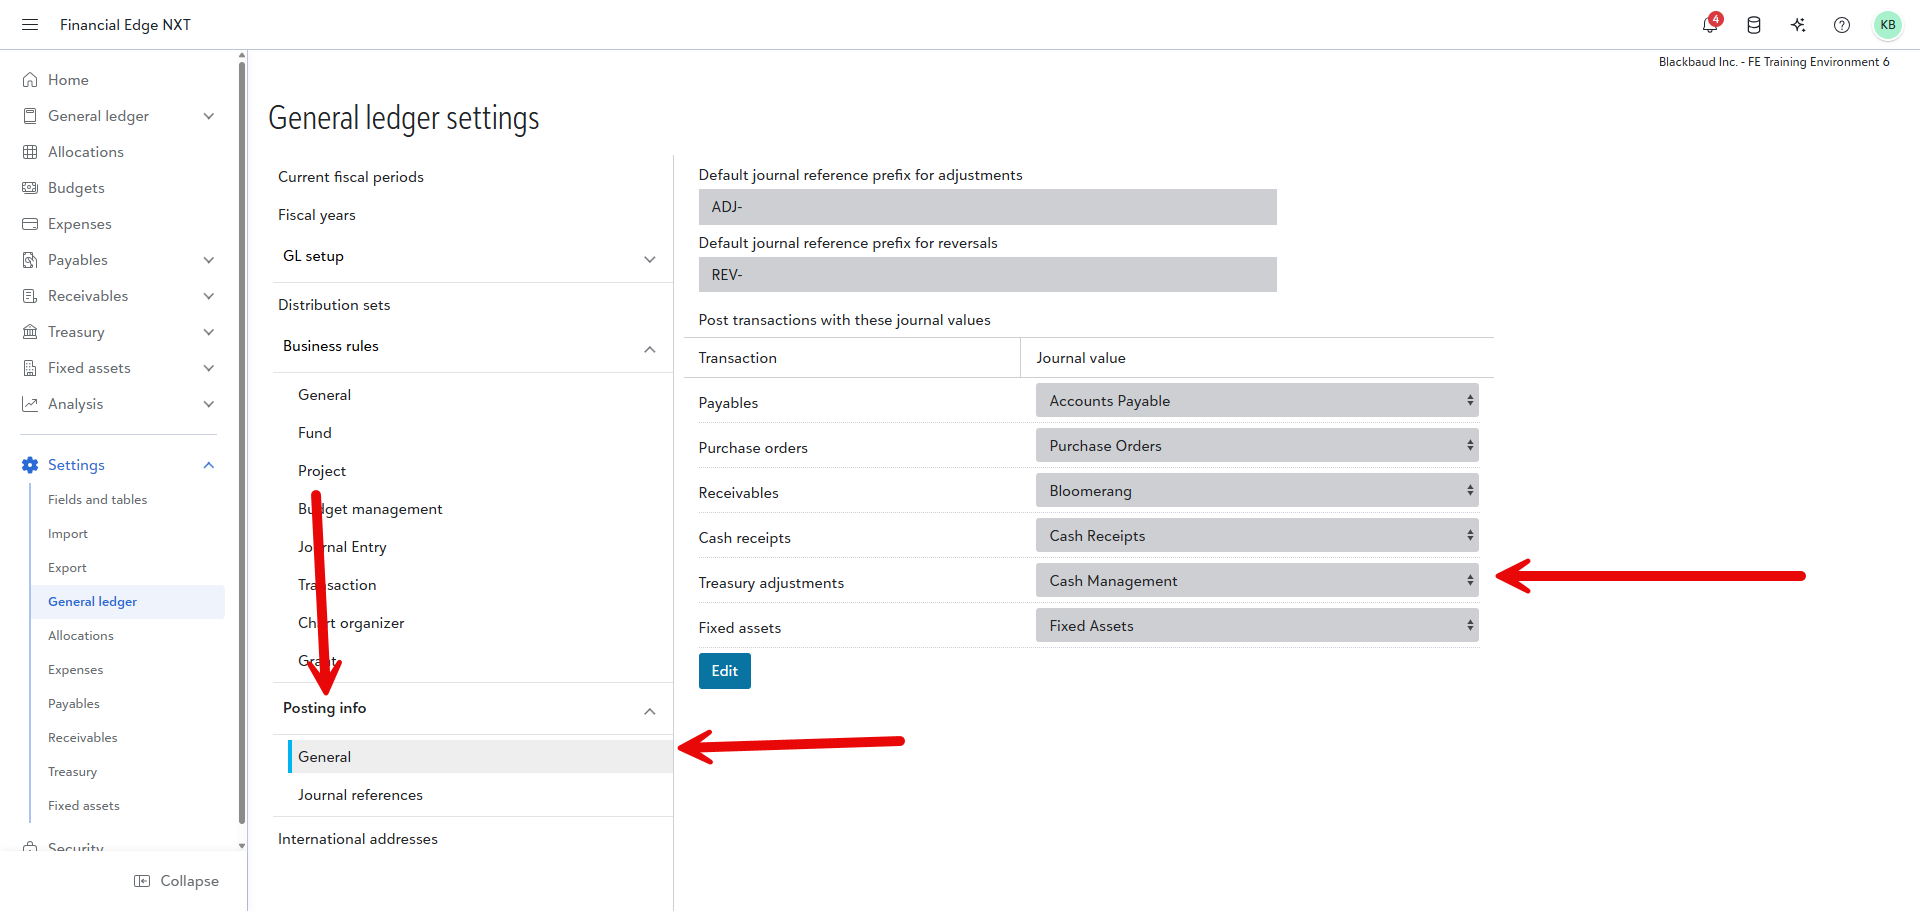Go to the Home page
1920x911 pixels.
click(68, 80)
